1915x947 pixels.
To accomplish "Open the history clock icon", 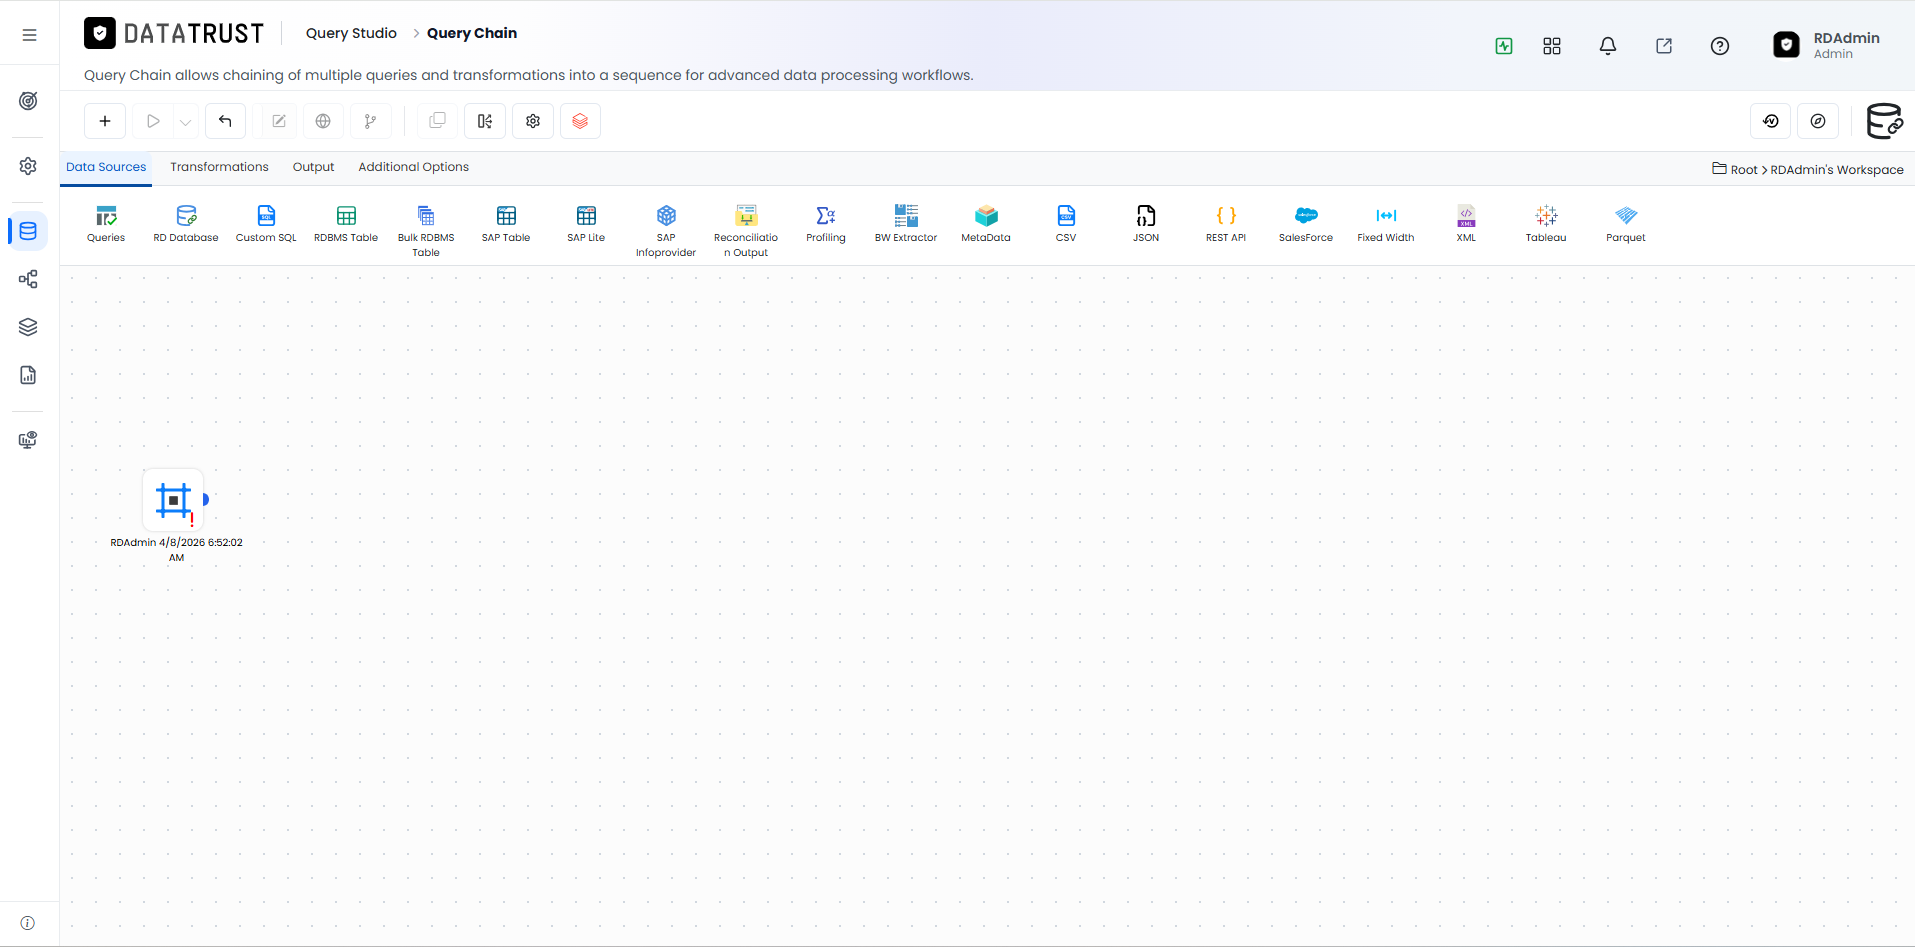I will pos(1771,121).
